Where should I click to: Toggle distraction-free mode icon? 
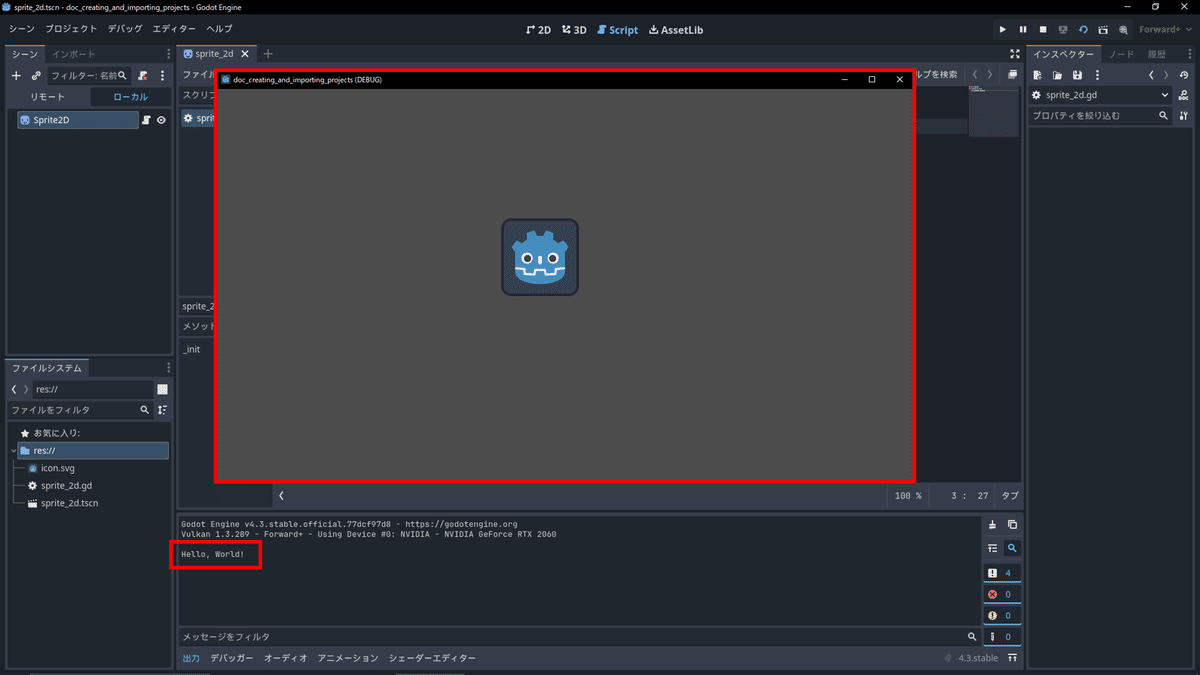pyautogui.click(x=1015, y=54)
